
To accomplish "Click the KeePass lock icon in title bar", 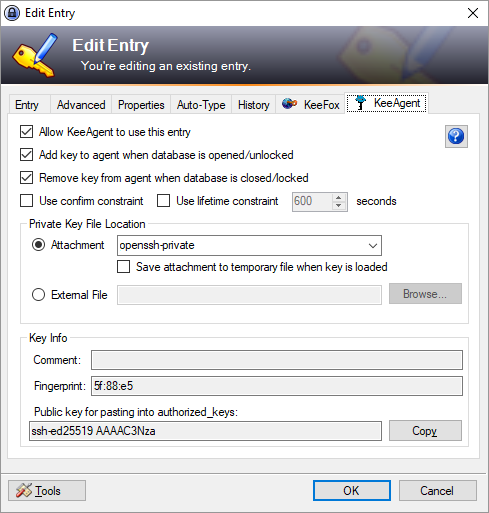I will pos(12,13).
